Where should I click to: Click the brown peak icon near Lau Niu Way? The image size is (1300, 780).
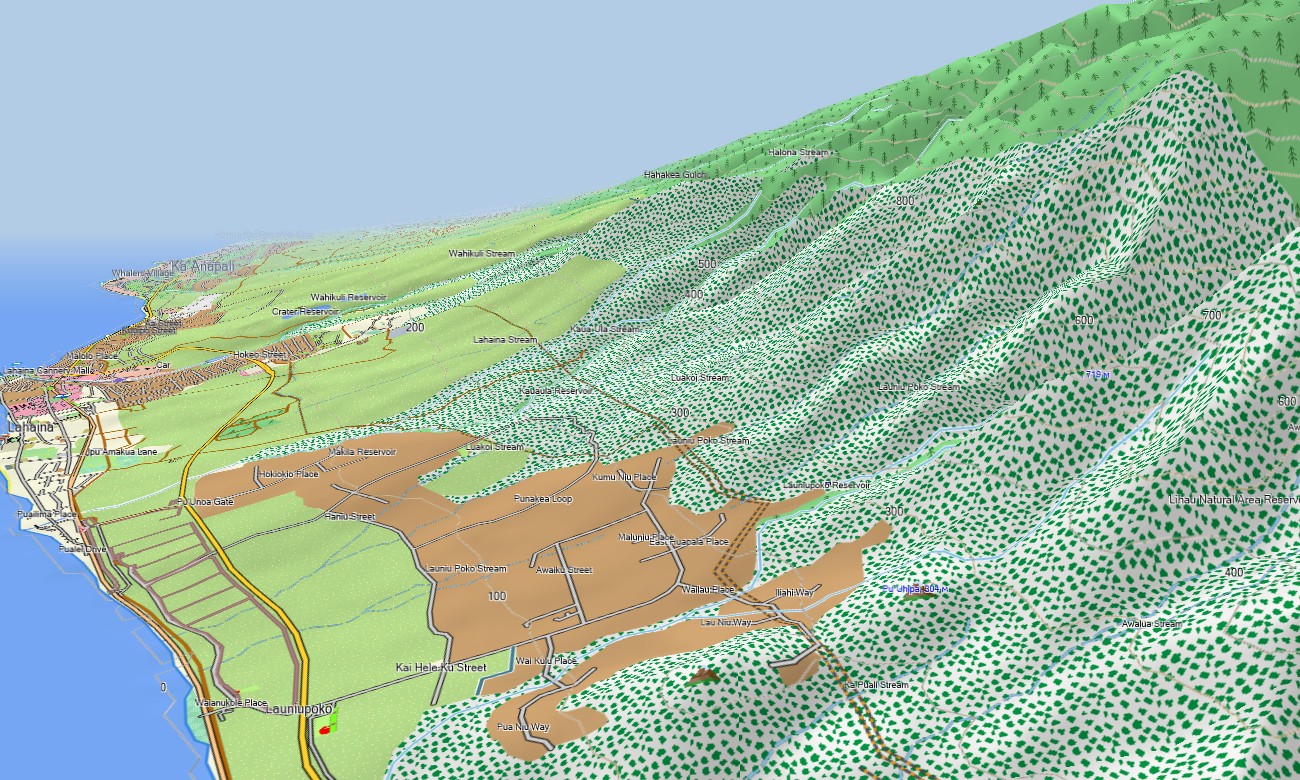coord(704,677)
